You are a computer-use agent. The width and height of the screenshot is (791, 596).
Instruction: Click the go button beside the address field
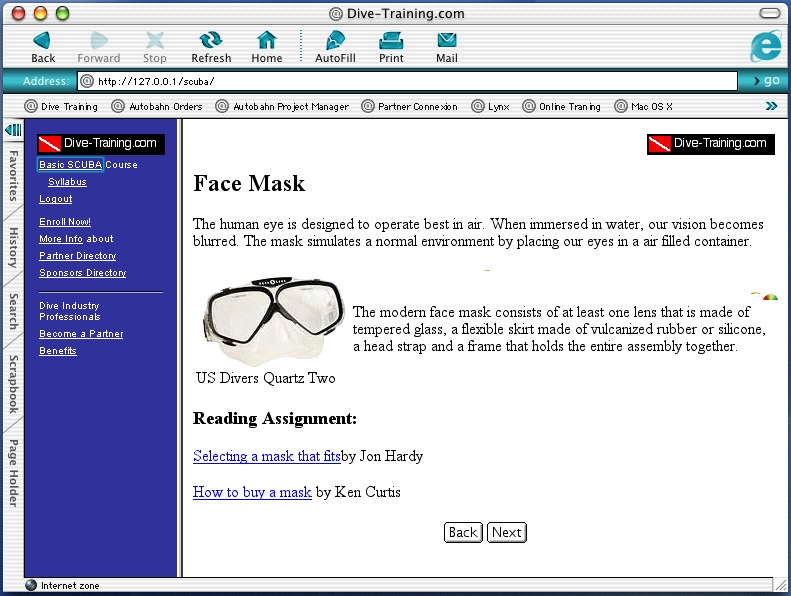point(766,80)
